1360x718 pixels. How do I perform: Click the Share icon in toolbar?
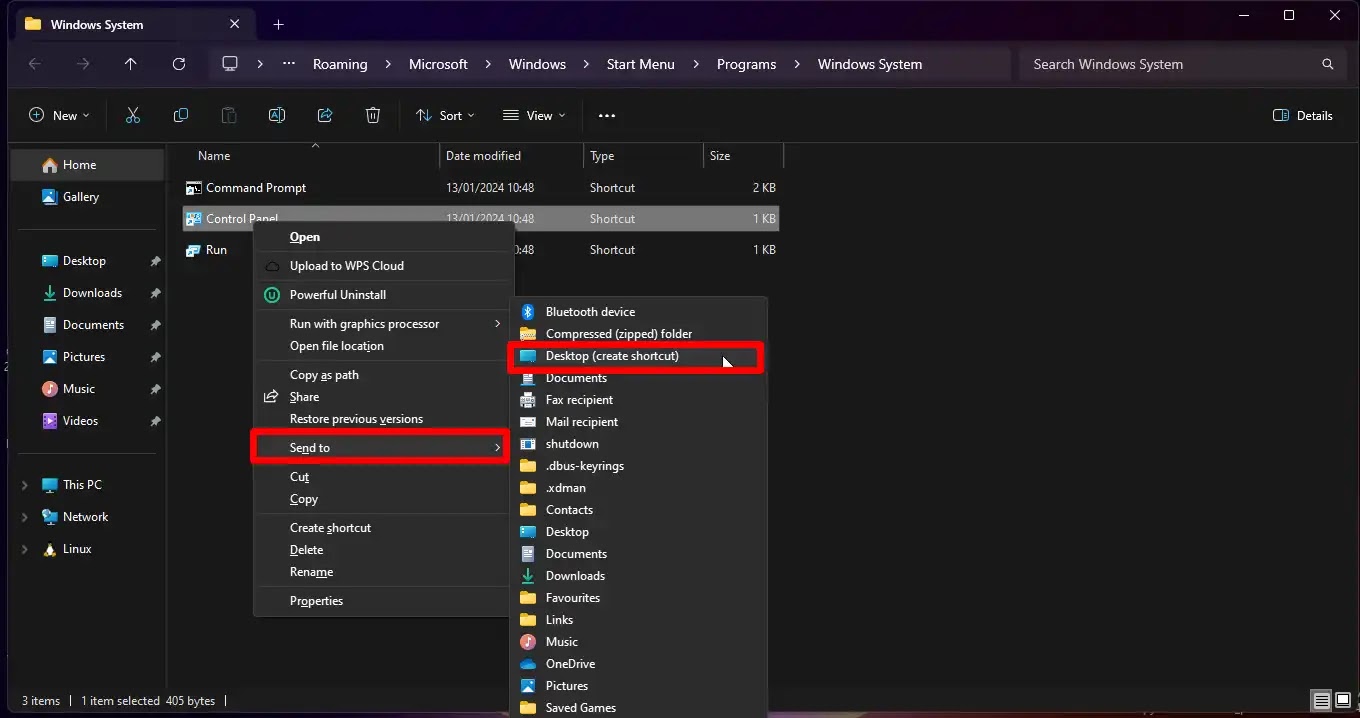325,116
